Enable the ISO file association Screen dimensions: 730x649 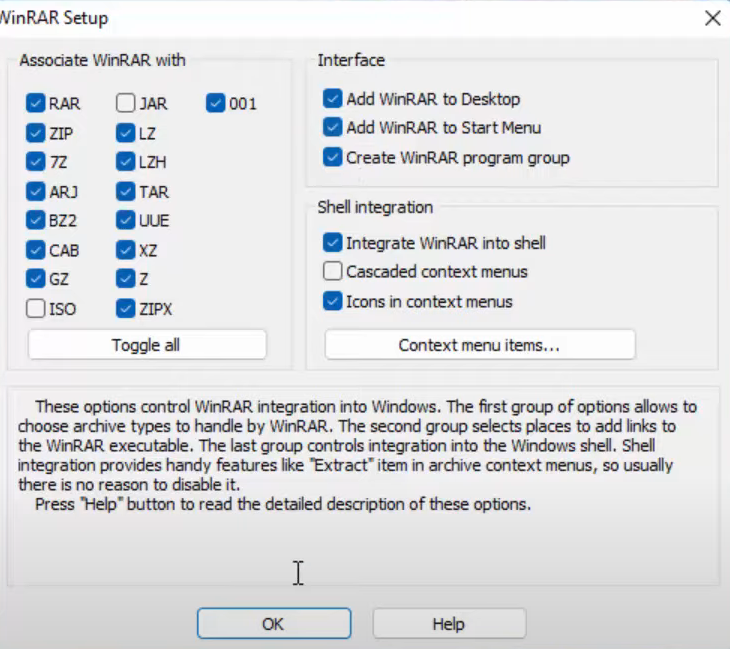click(37, 309)
